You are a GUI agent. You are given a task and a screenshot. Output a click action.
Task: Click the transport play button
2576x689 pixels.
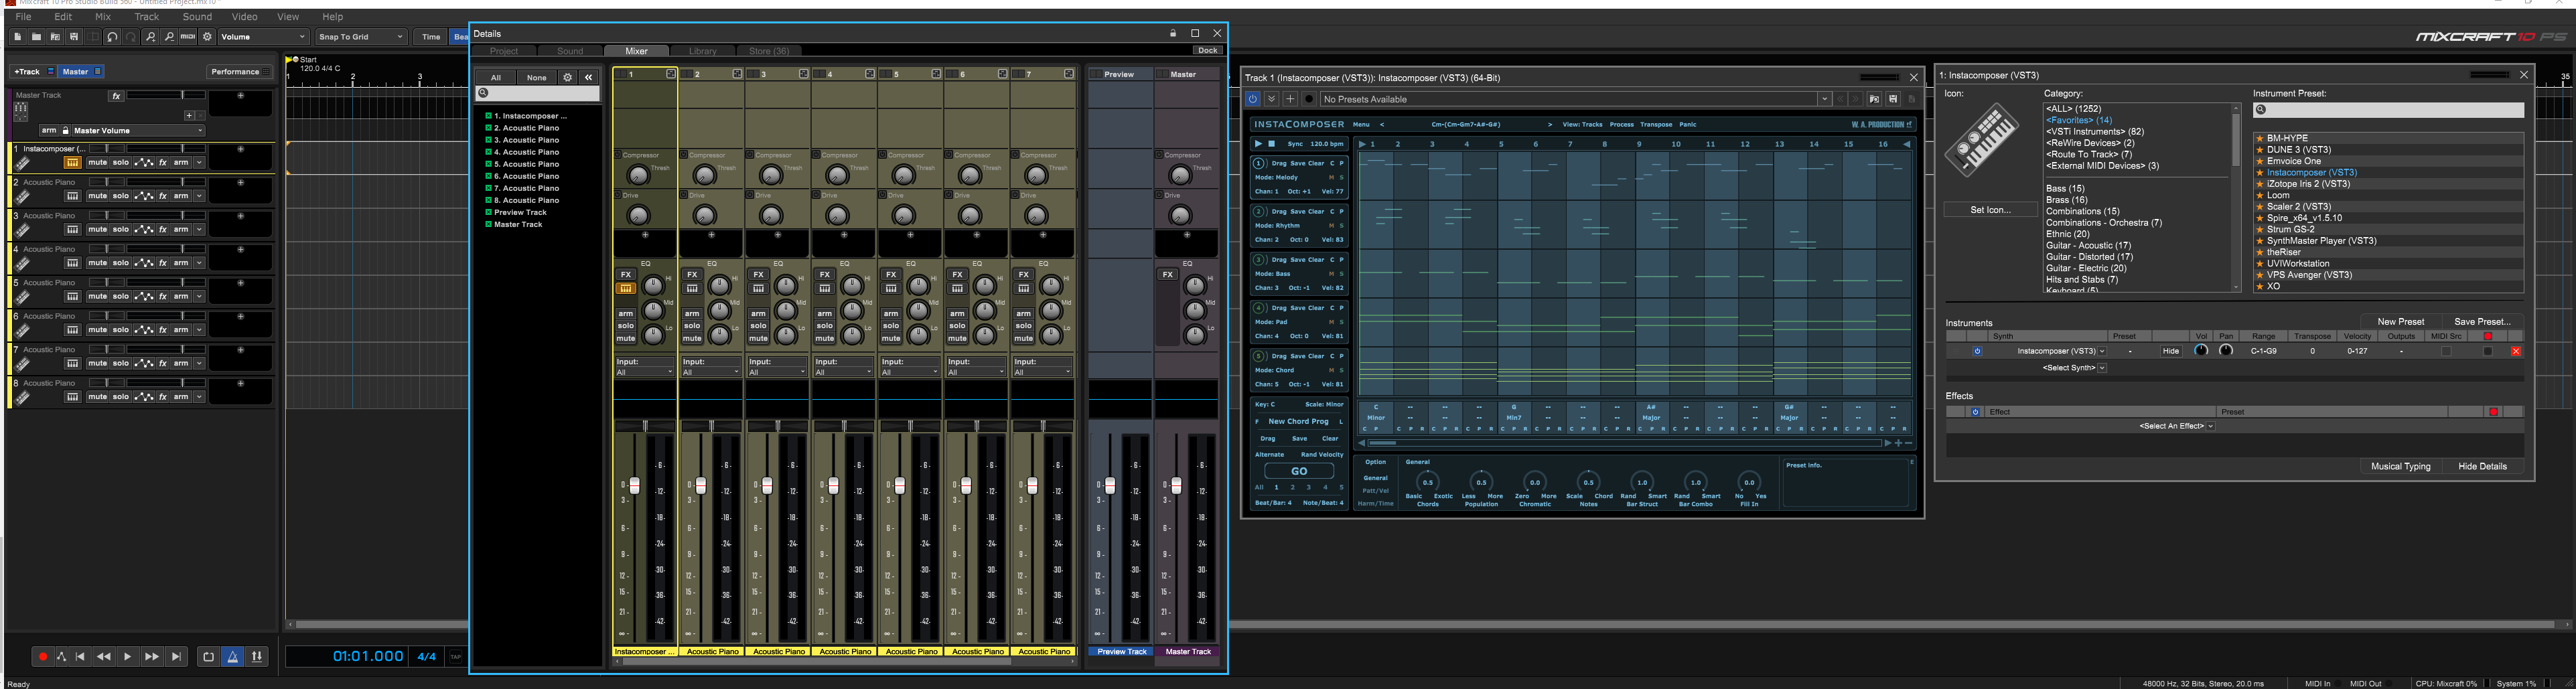[127, 657]
